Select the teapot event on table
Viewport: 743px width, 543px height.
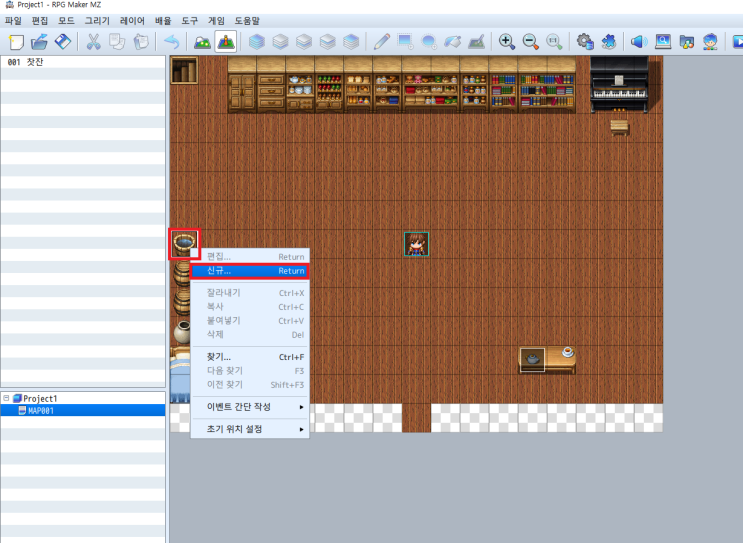[532, 360]
